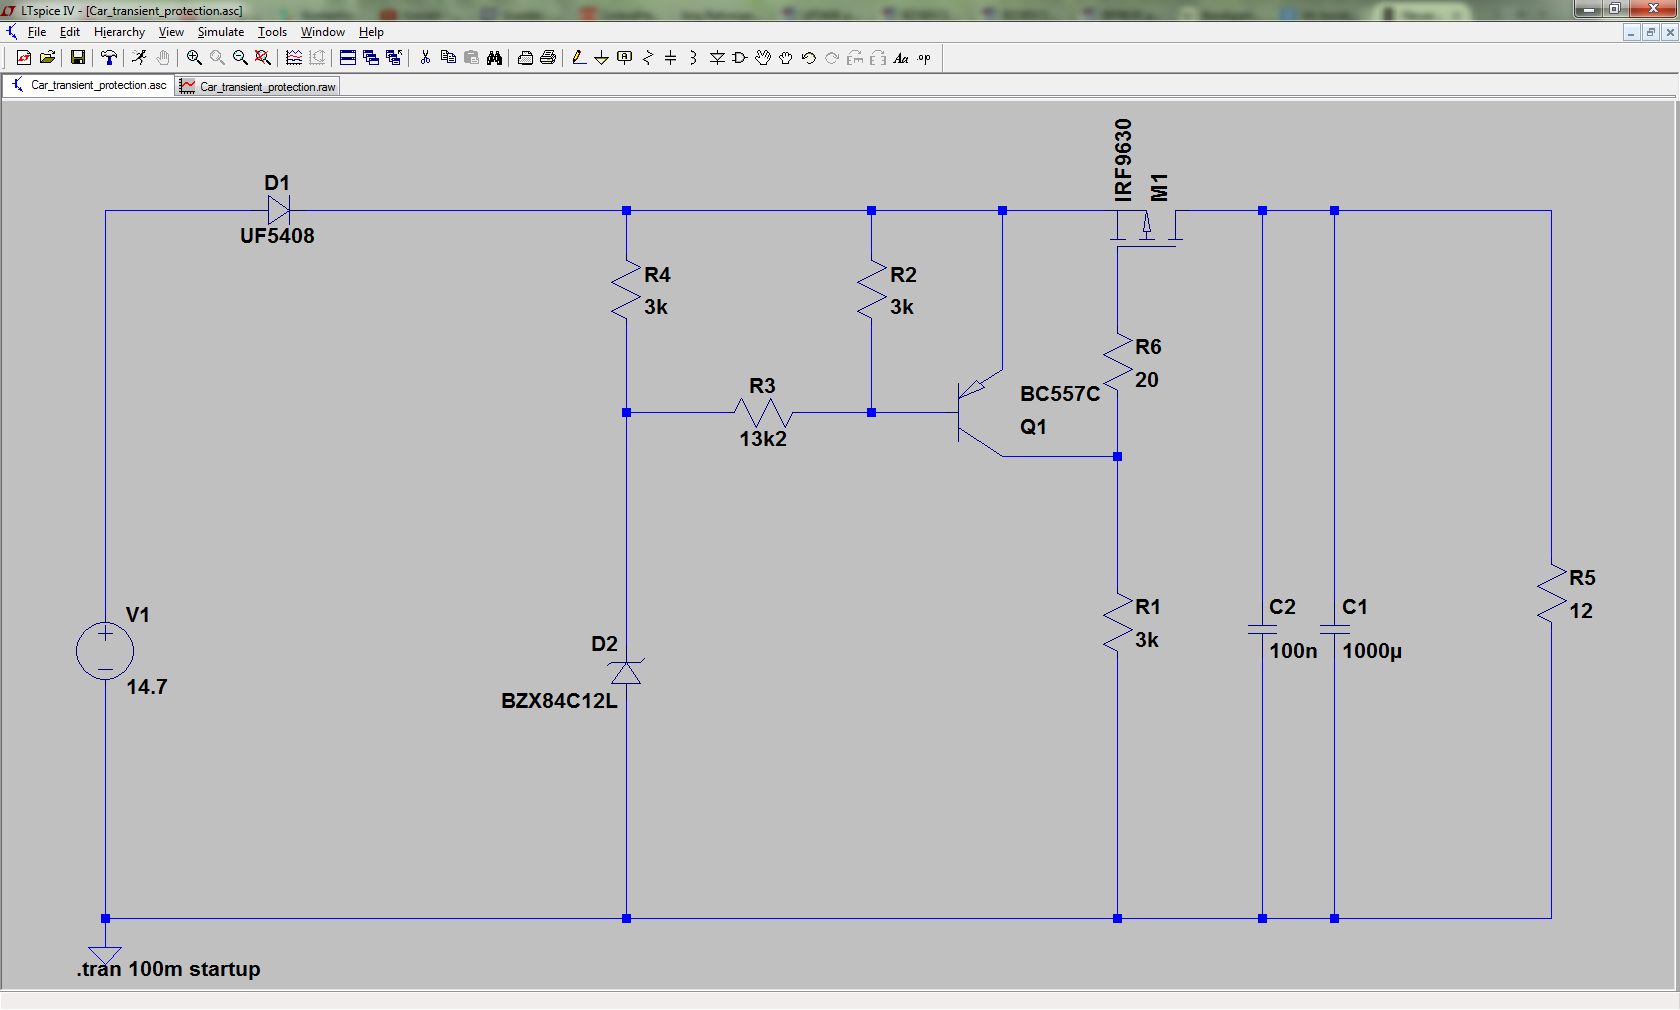Open the View menu
1680x1010 pixels.
point(171,32)
